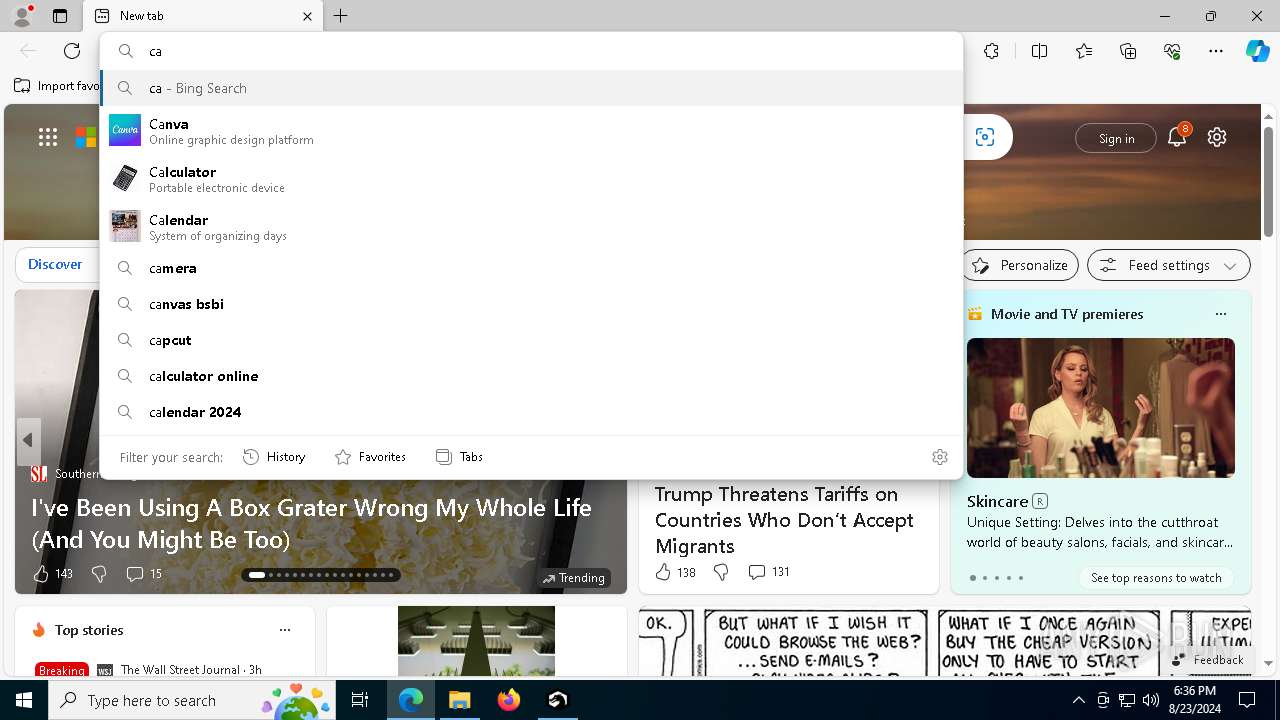Select 'calendar 2024' suggestion
1280x720 pixels.
tap(532, 412)
